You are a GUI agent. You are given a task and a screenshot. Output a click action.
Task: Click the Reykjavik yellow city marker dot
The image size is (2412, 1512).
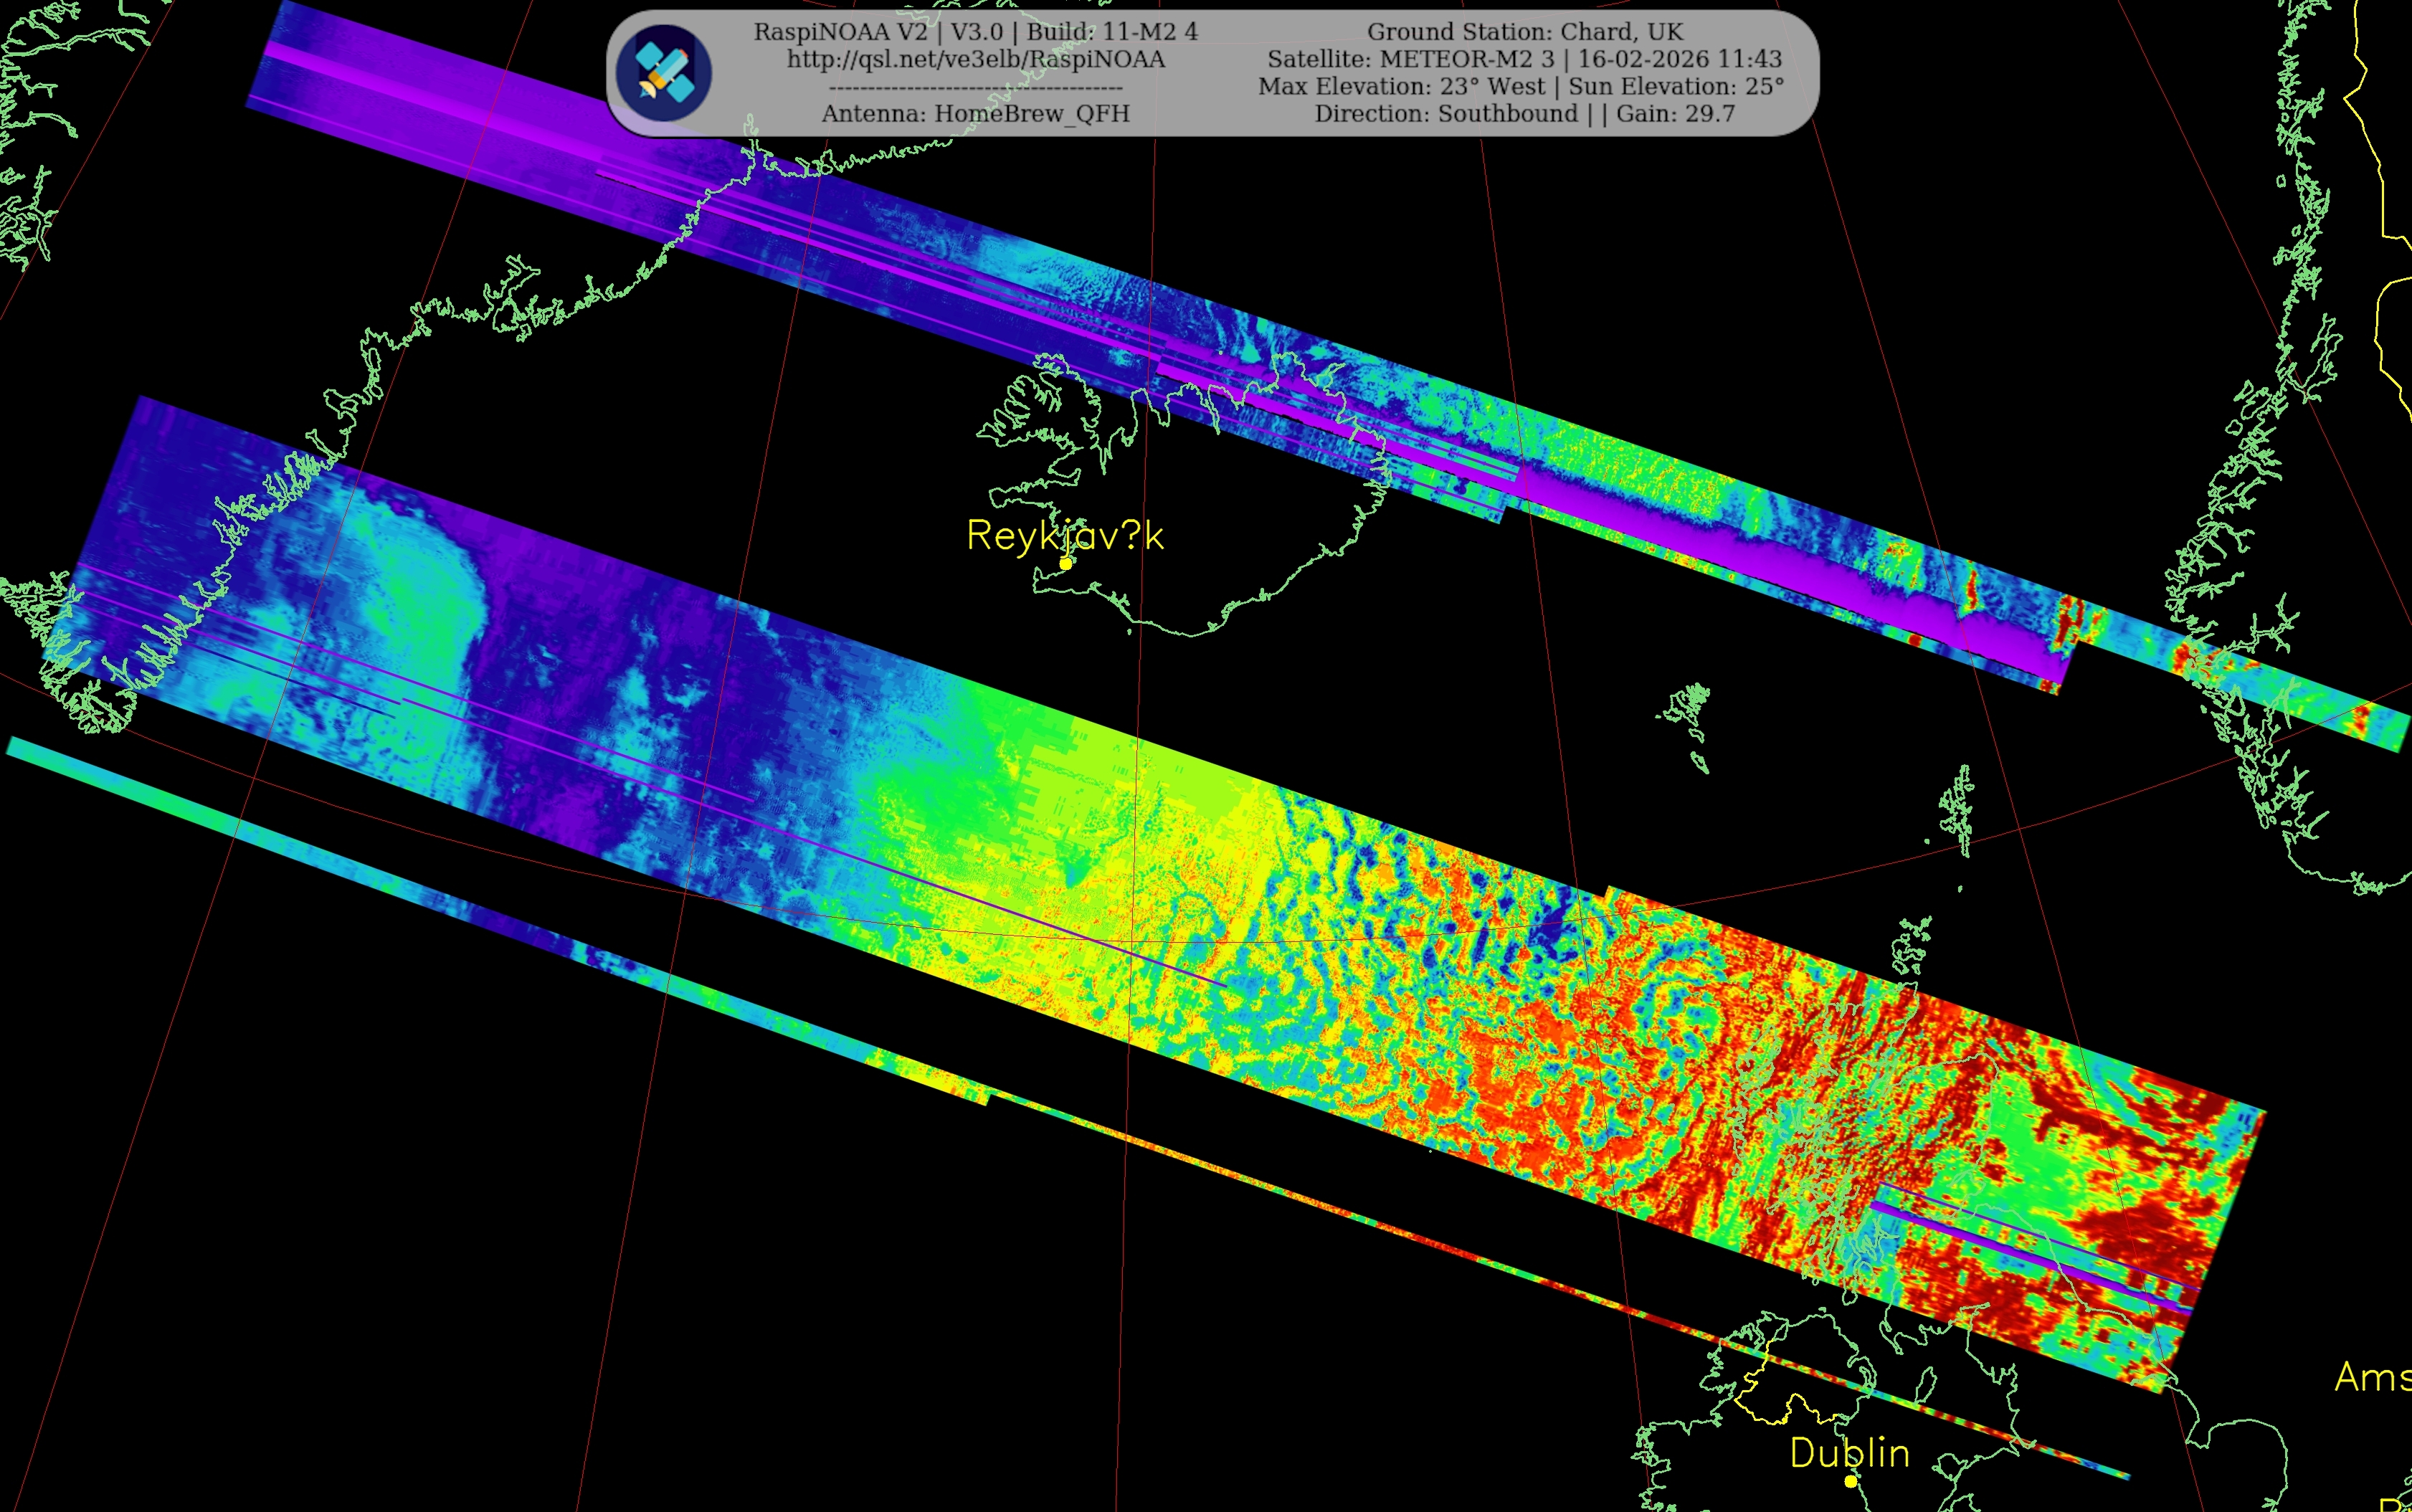1066,564
